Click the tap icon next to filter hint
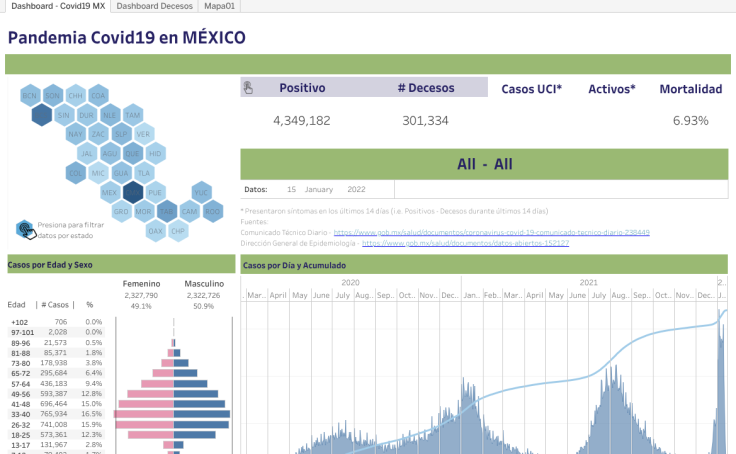 [25, 229]
